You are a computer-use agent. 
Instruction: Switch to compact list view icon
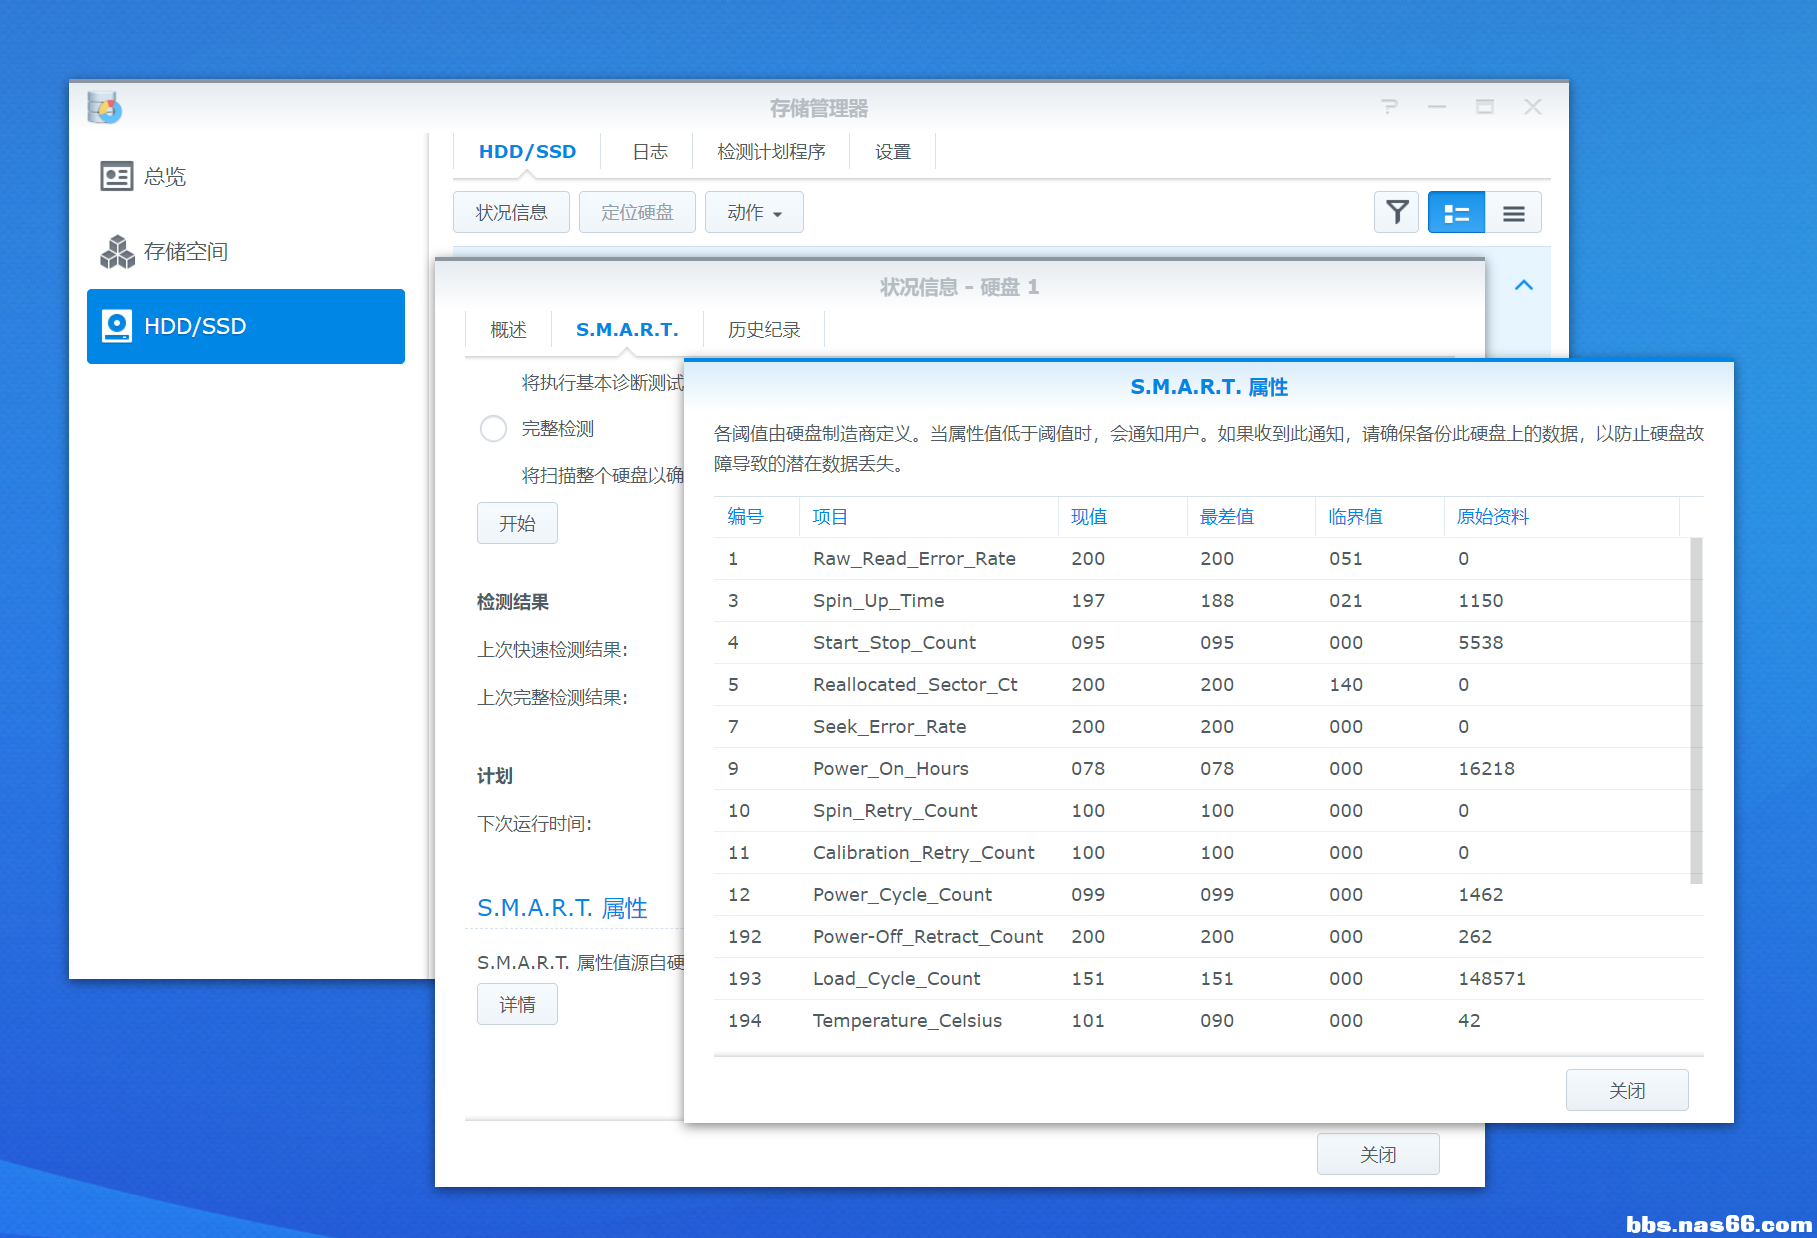pyautogui.click(x=1513, y=212)
